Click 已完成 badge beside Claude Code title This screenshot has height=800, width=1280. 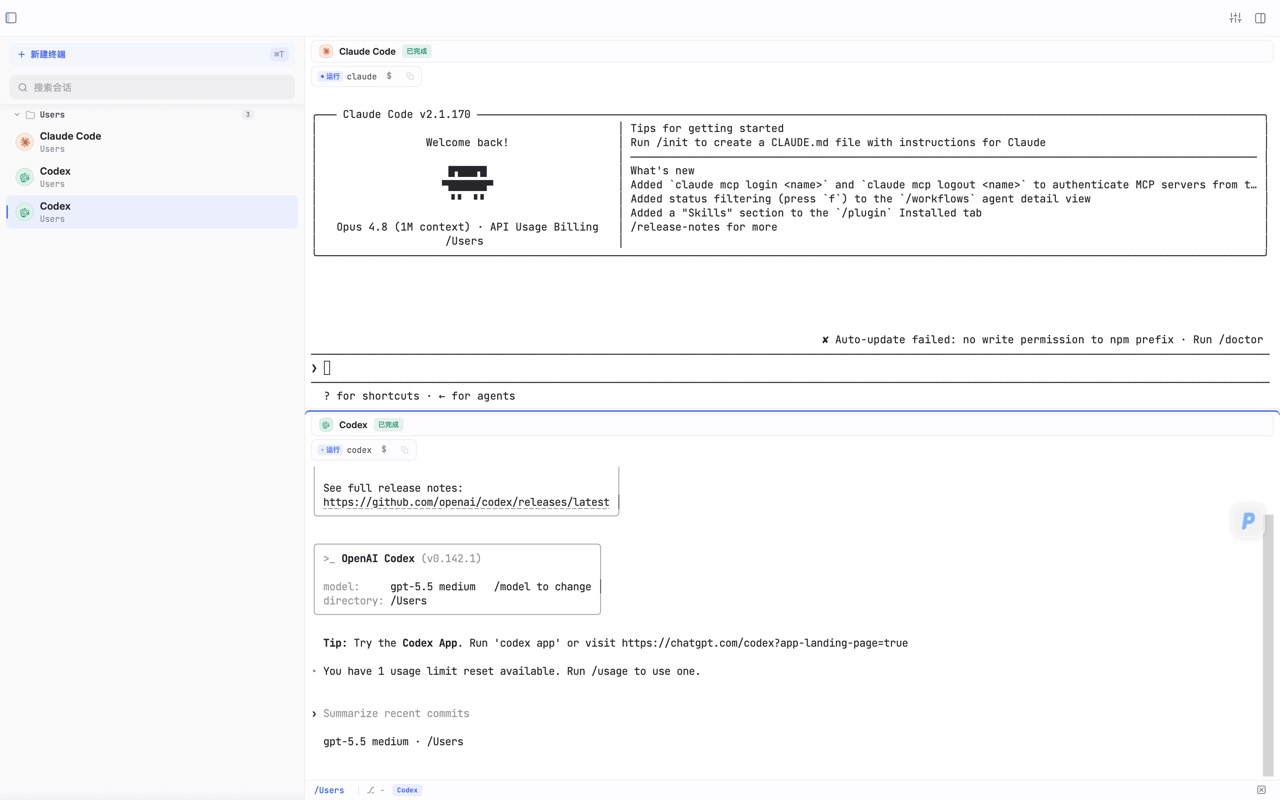(x=417, y=51)
